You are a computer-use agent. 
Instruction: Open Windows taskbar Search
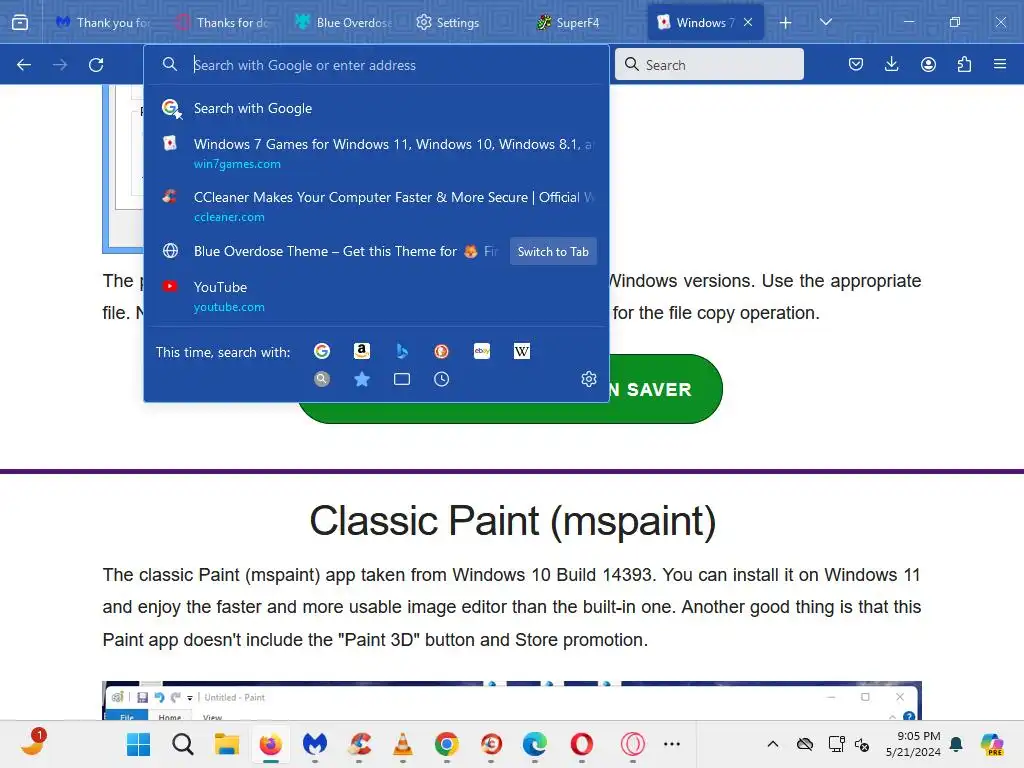[183, 744]
